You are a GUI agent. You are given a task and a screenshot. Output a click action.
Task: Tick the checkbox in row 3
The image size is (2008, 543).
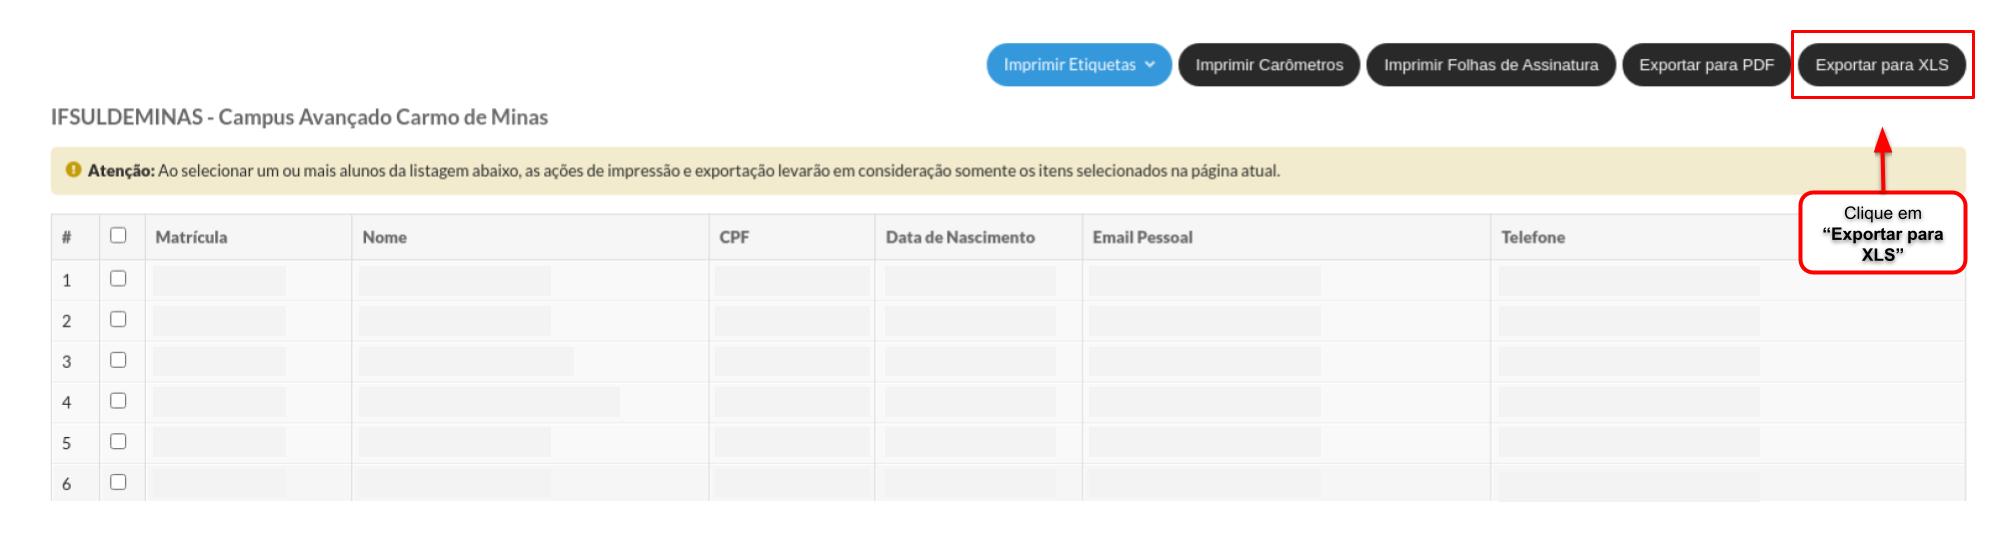click(x=118, y=360)
